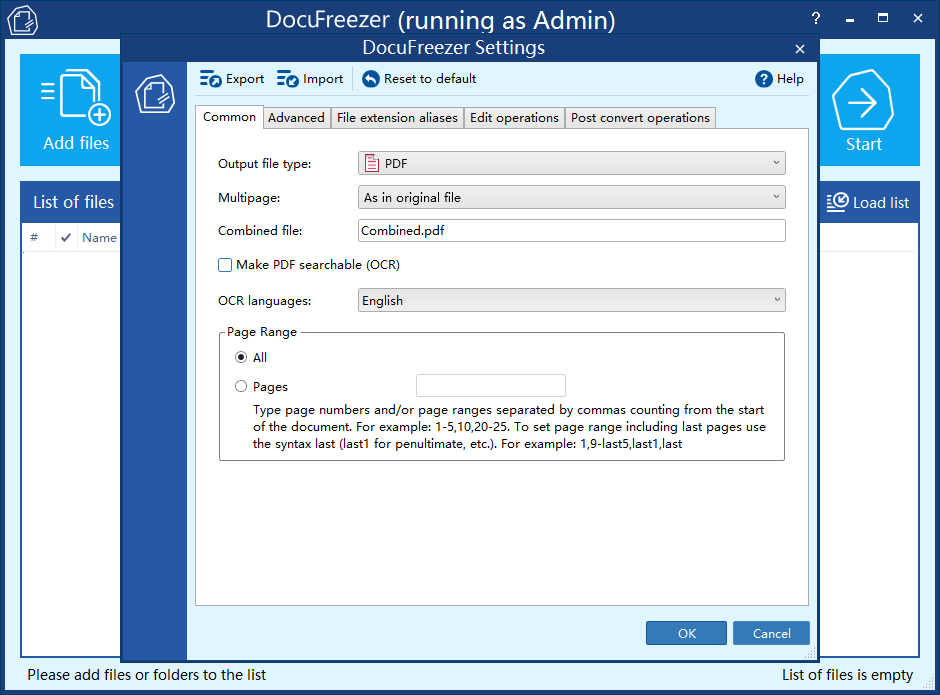
Task: Click the Help label in settings toolbar
Action: click(790, 79)
